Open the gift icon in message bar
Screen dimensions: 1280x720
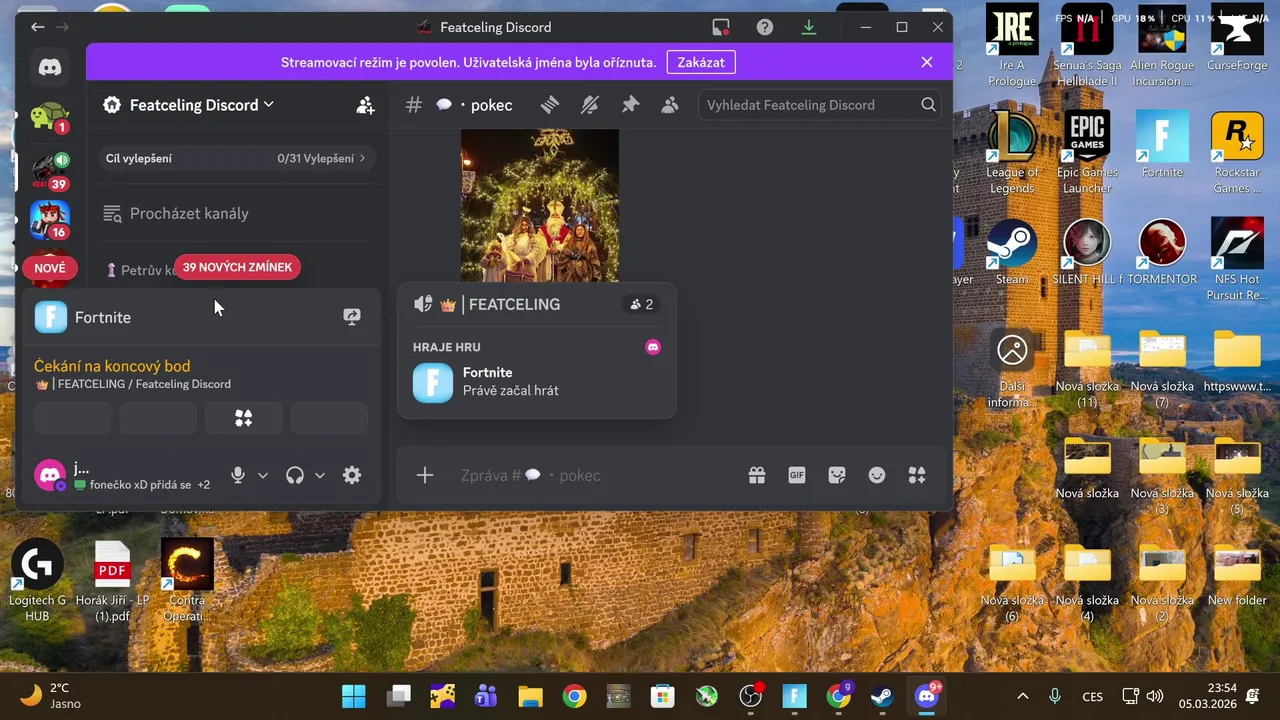pyautogui.click(x=757, y=475)
